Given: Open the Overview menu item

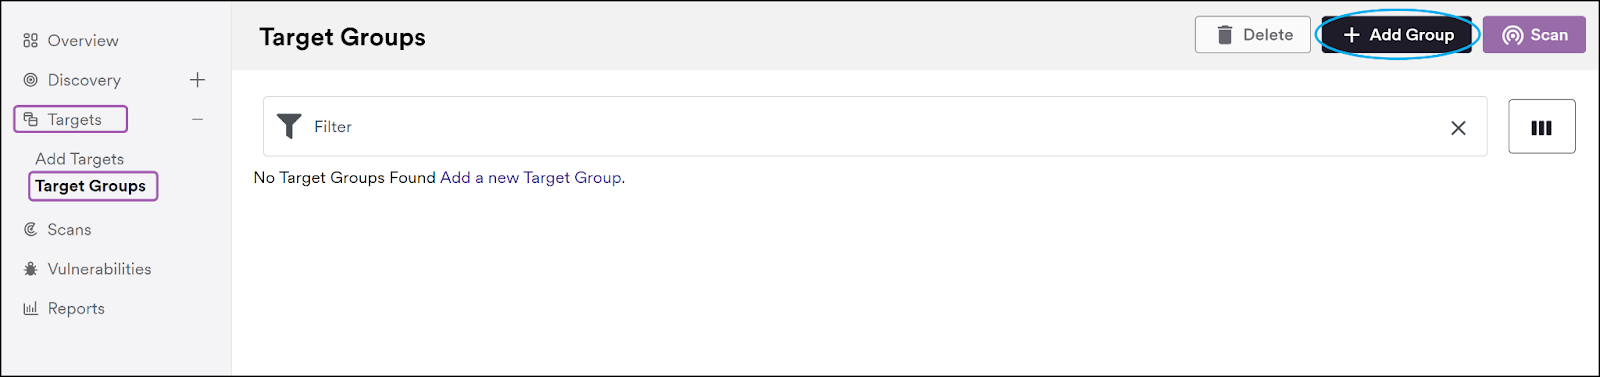Looking at the screenshot, I should tap(83, 41).
